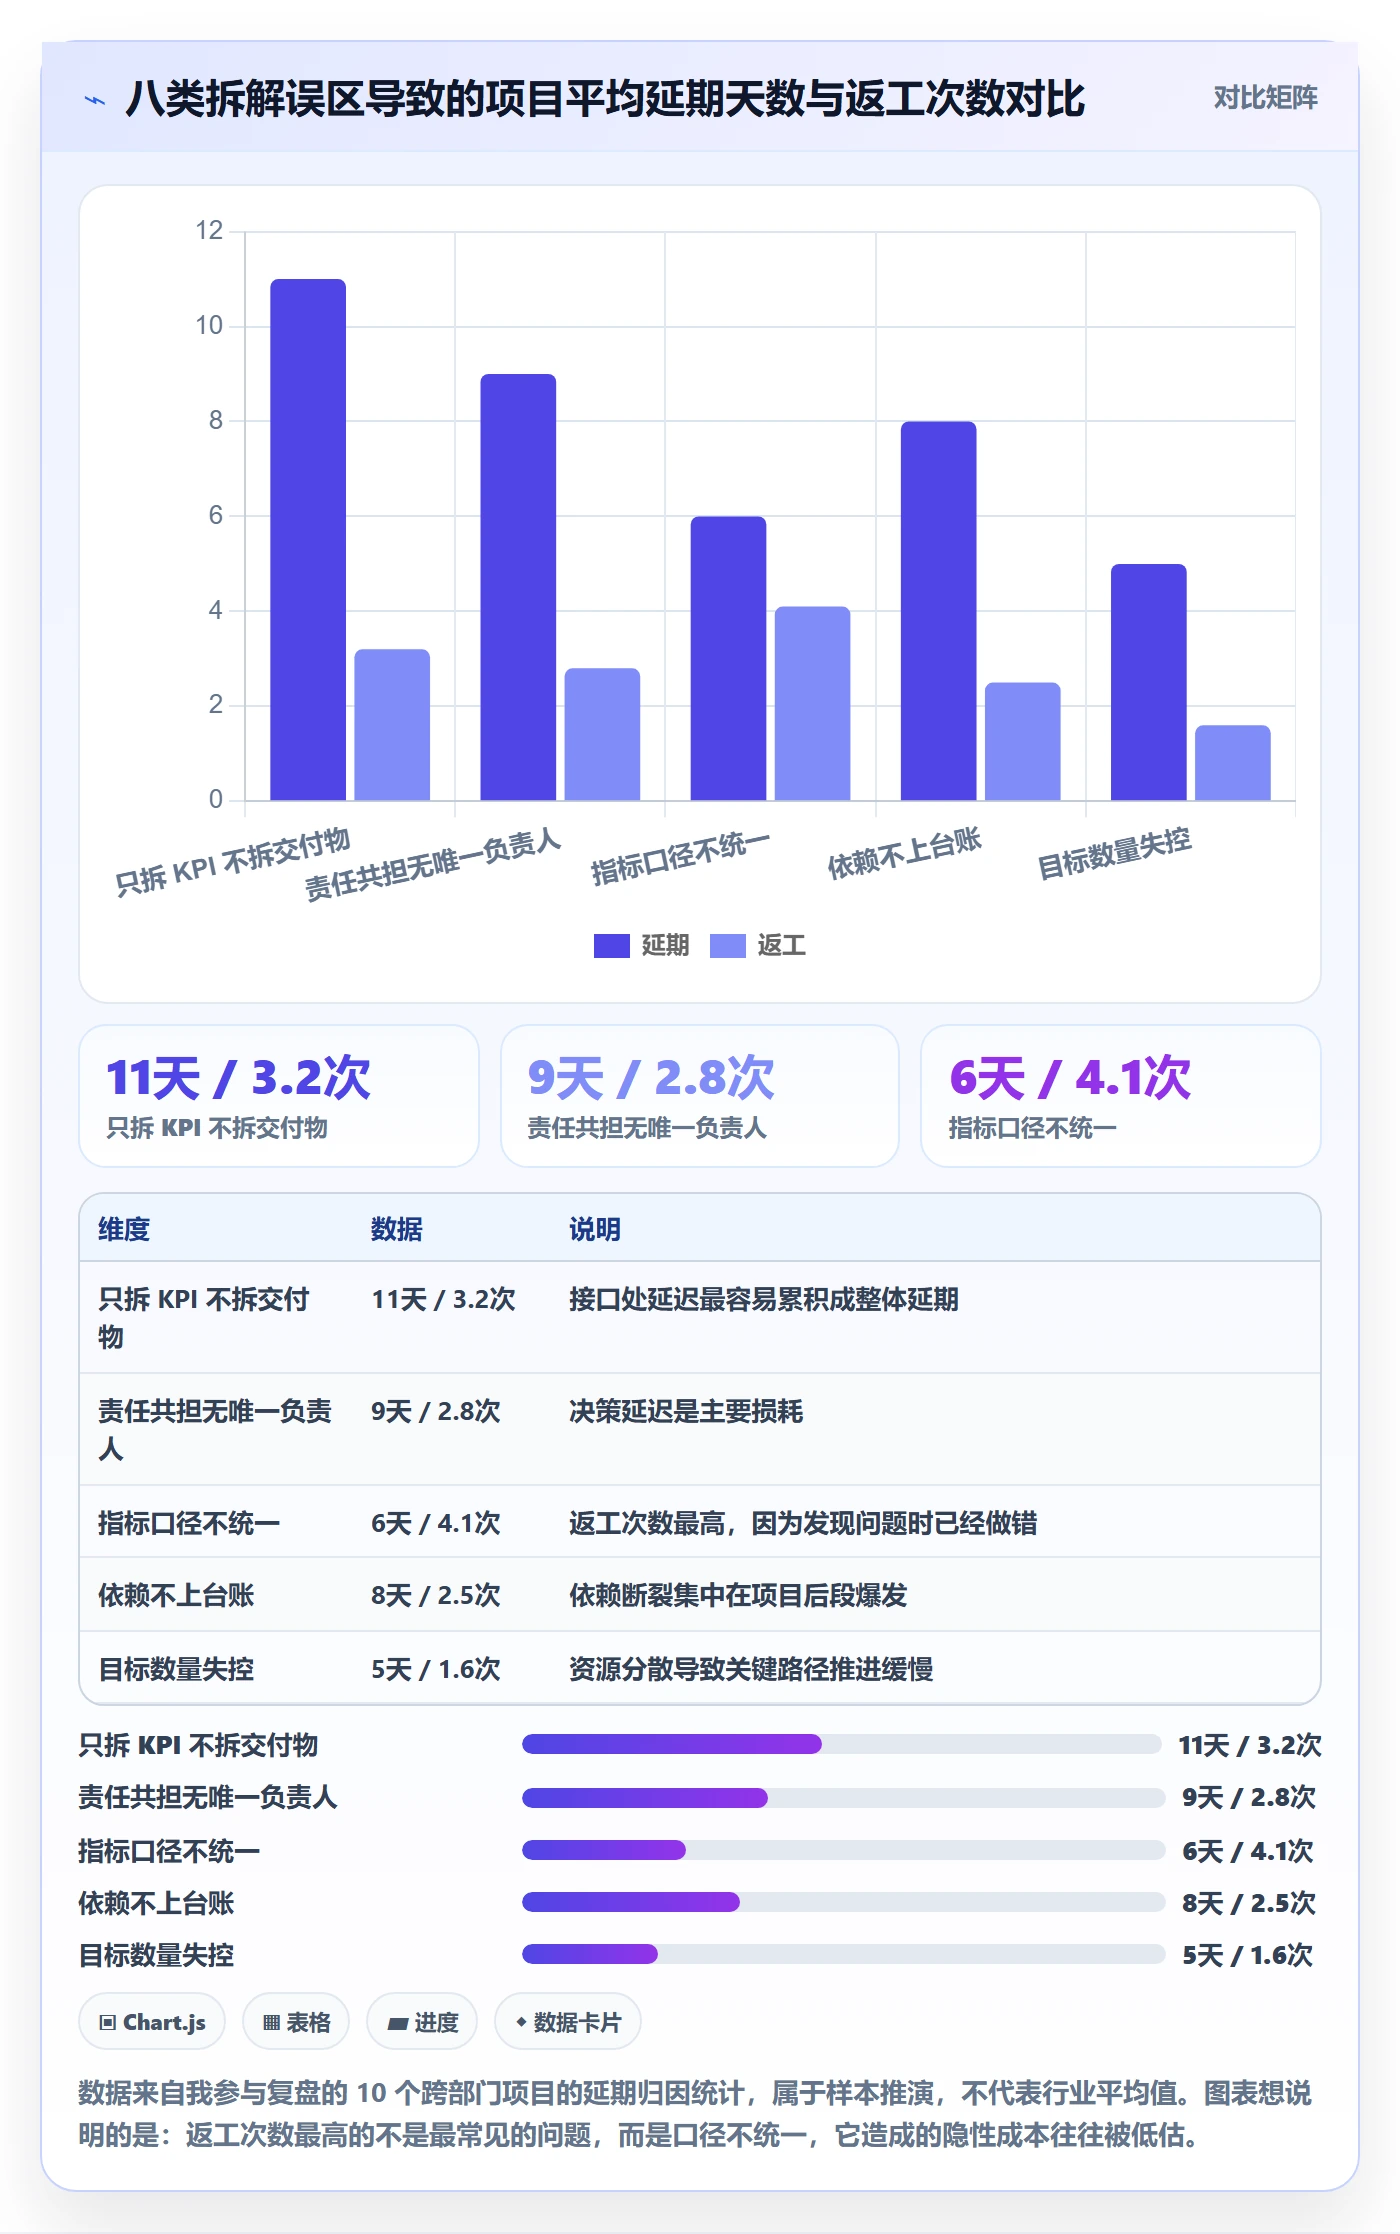Click progress bar for 指标口径不统一
Image resolution: width=1400 pixels, height=2234 pixels.
click(844, 1850)
